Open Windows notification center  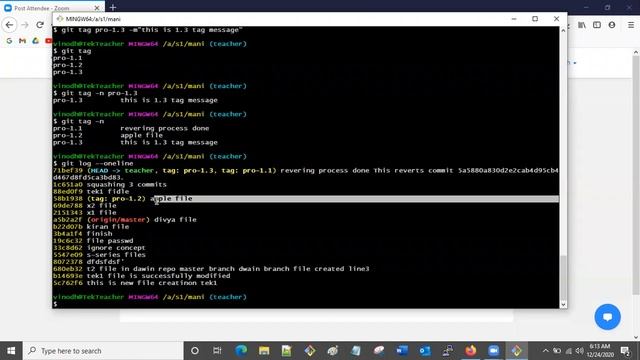625,351
